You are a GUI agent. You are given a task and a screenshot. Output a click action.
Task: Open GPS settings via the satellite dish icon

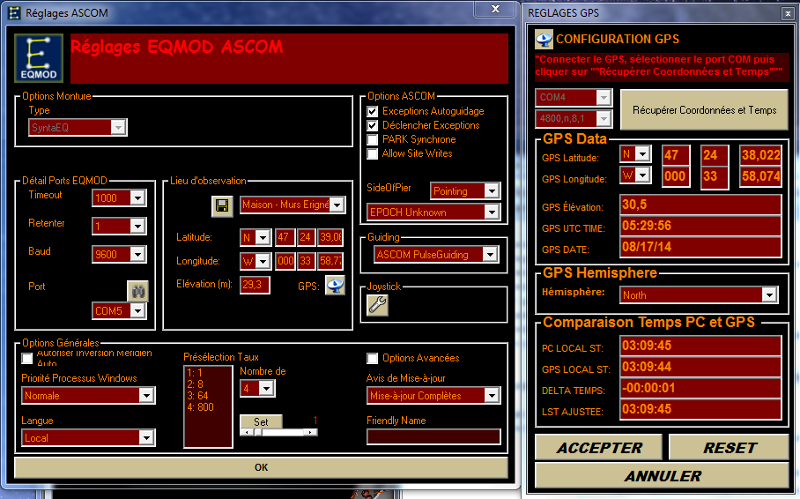click(x=334, y=285)
